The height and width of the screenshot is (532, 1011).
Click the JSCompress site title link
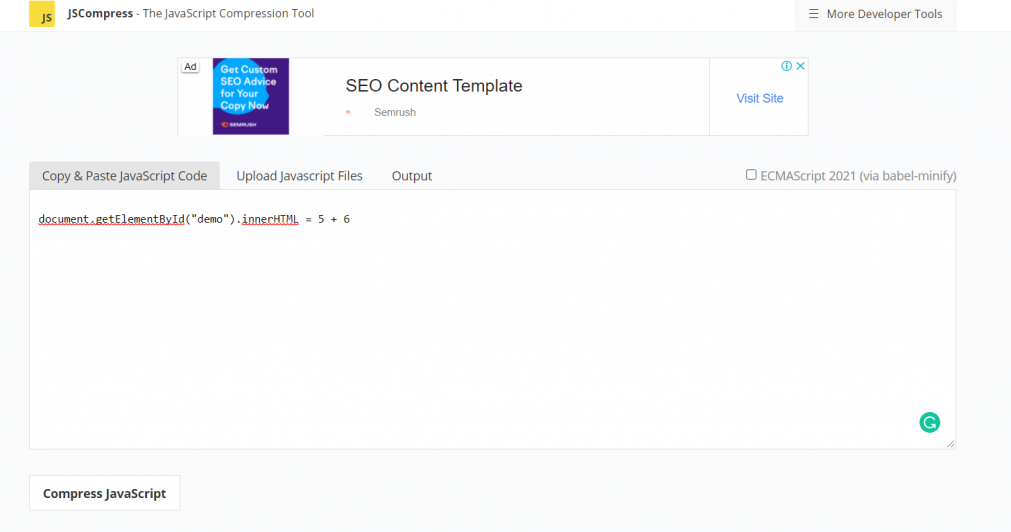100,13
